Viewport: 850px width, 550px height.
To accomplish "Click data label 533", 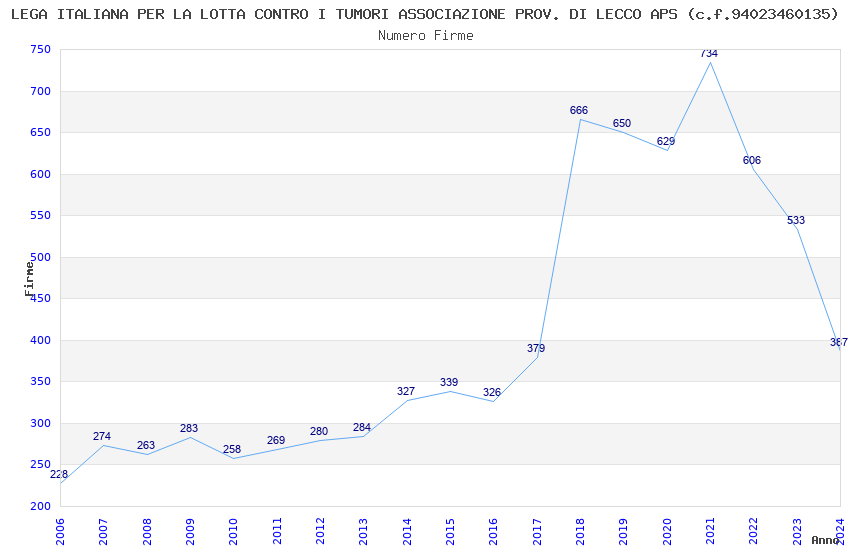I will 796,220.
